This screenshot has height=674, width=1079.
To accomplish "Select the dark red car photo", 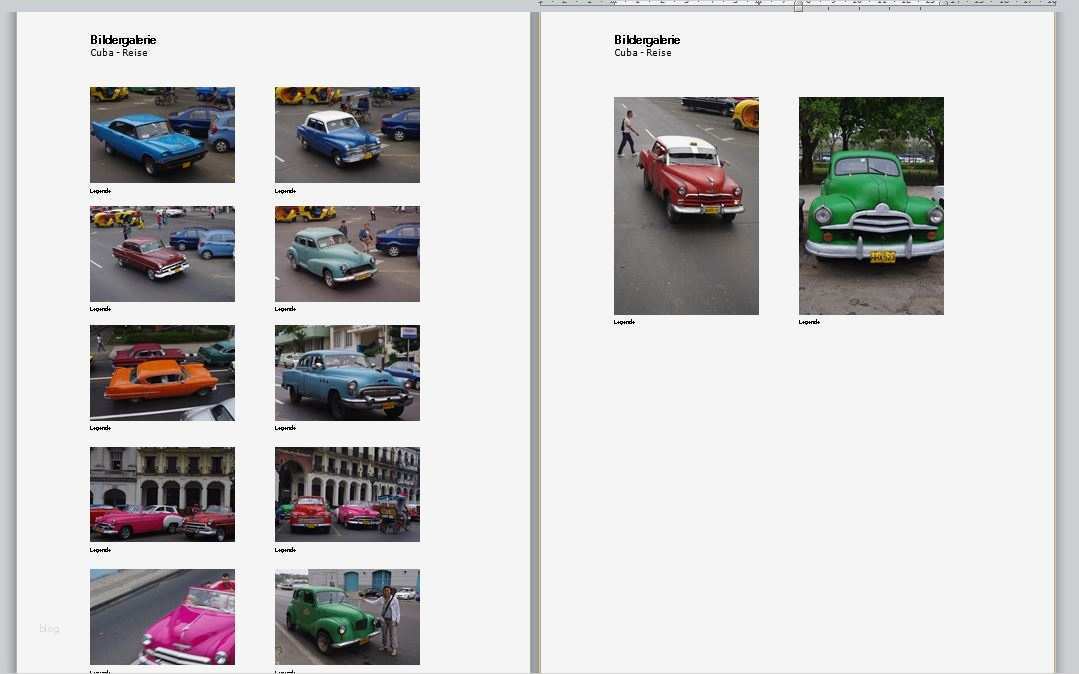I will click(x=162, y=254).
